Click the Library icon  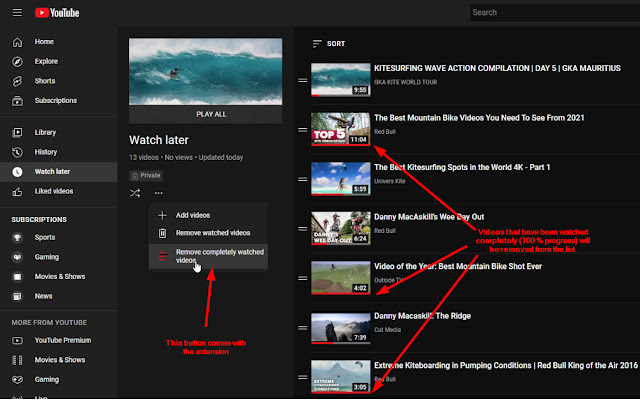[x=17, y=132]
